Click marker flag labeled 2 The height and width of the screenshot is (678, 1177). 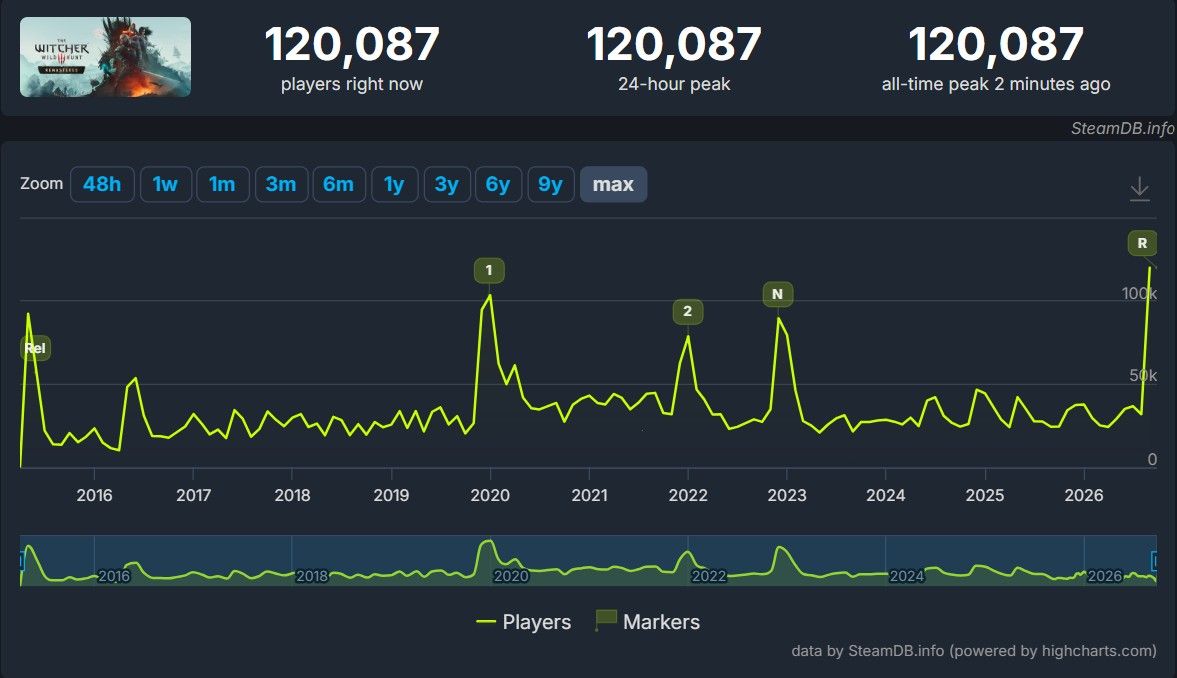(x=688, y=312)
